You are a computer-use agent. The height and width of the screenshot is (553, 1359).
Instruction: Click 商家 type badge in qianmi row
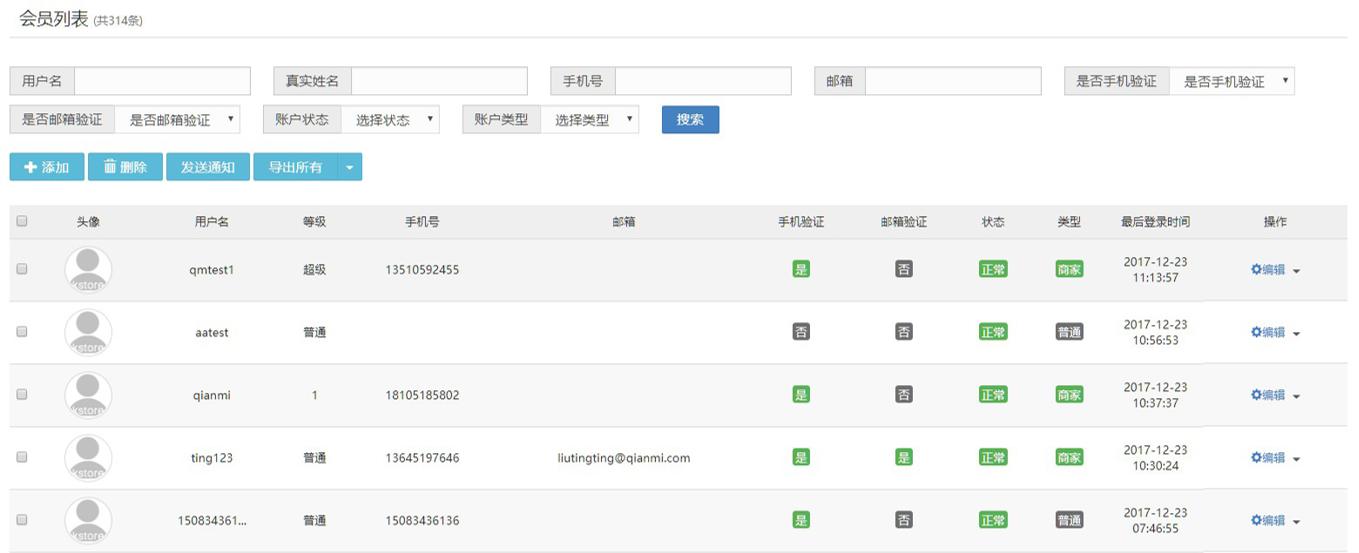pos(1069,395)
